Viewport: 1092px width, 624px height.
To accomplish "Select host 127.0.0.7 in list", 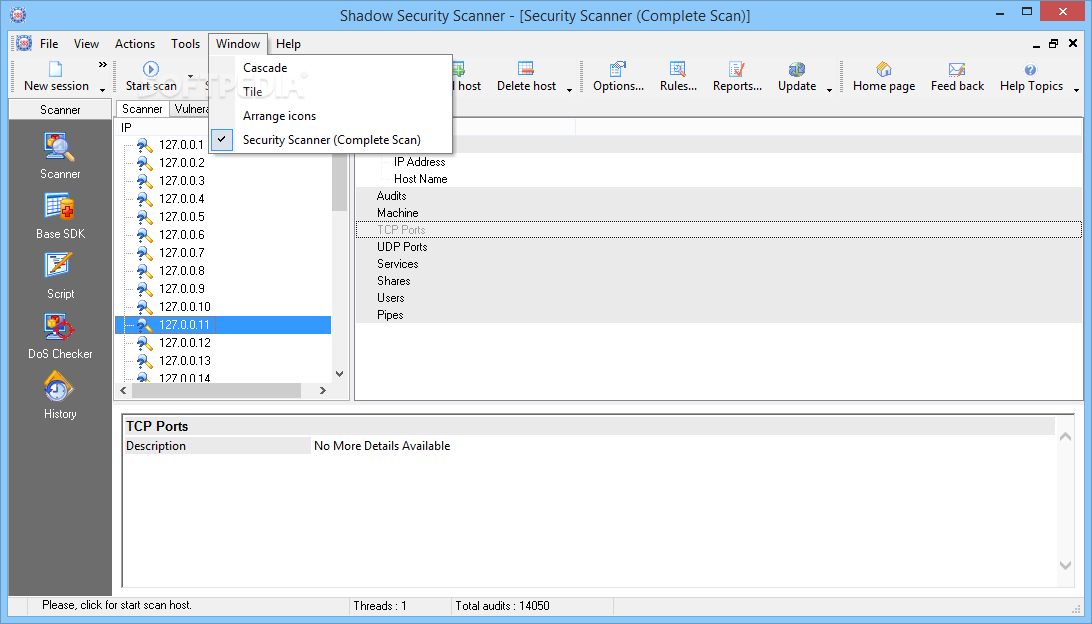I will coord(182,253).
